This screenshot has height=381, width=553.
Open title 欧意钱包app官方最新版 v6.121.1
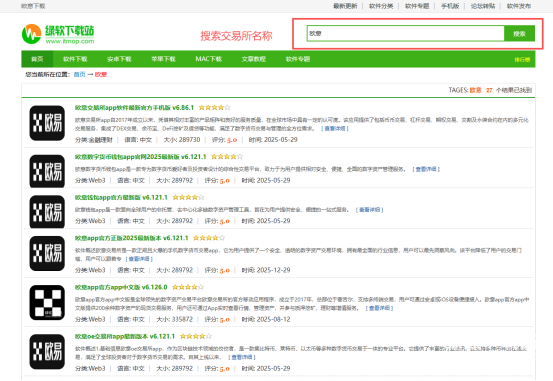pos(121,197)
